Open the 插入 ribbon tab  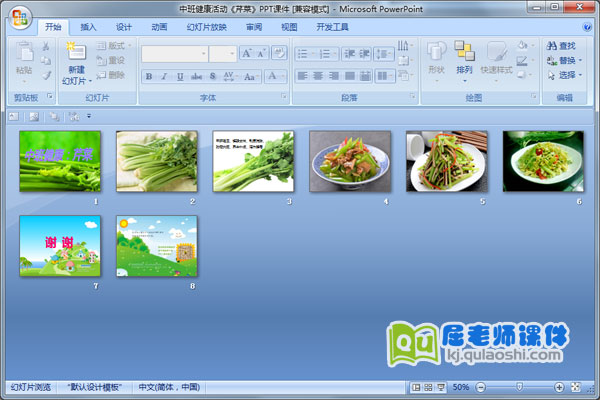88,27
